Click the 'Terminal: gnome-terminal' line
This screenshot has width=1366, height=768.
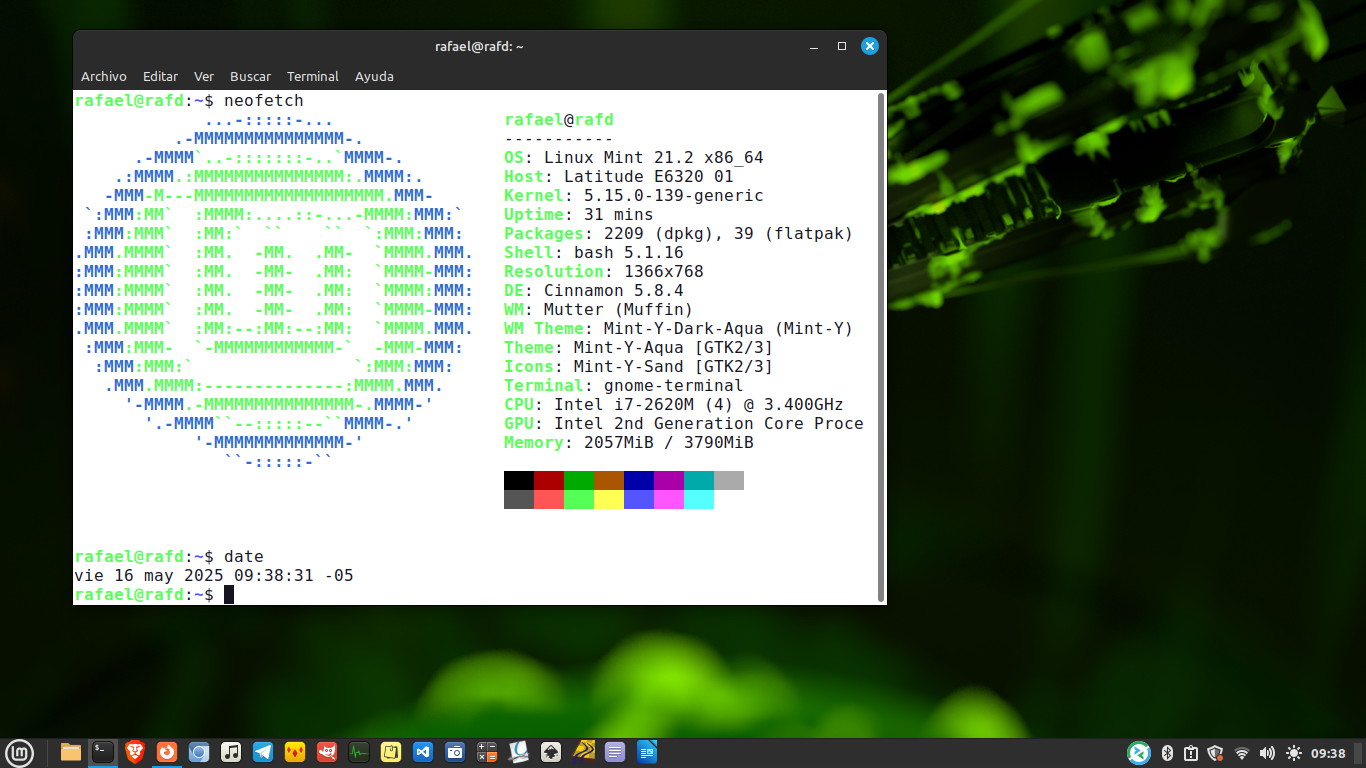(x=624, y=385)
